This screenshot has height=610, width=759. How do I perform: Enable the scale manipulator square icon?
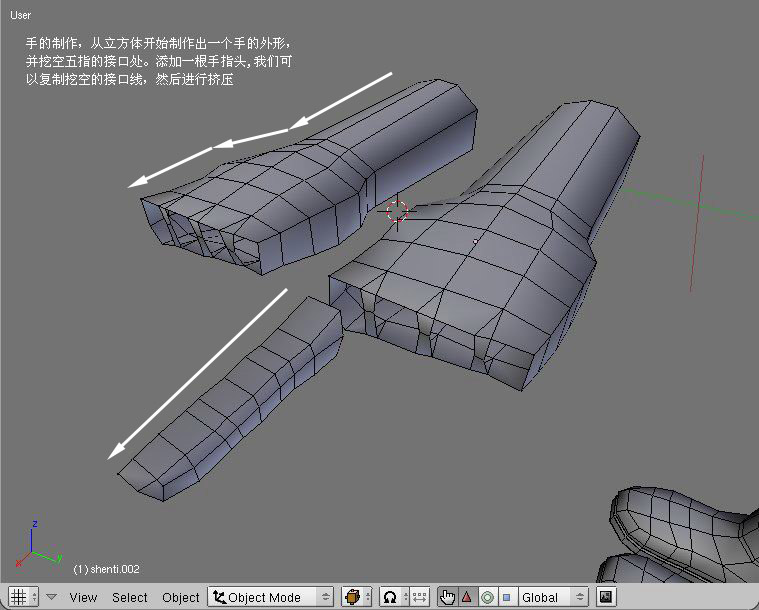coord(506,597)
